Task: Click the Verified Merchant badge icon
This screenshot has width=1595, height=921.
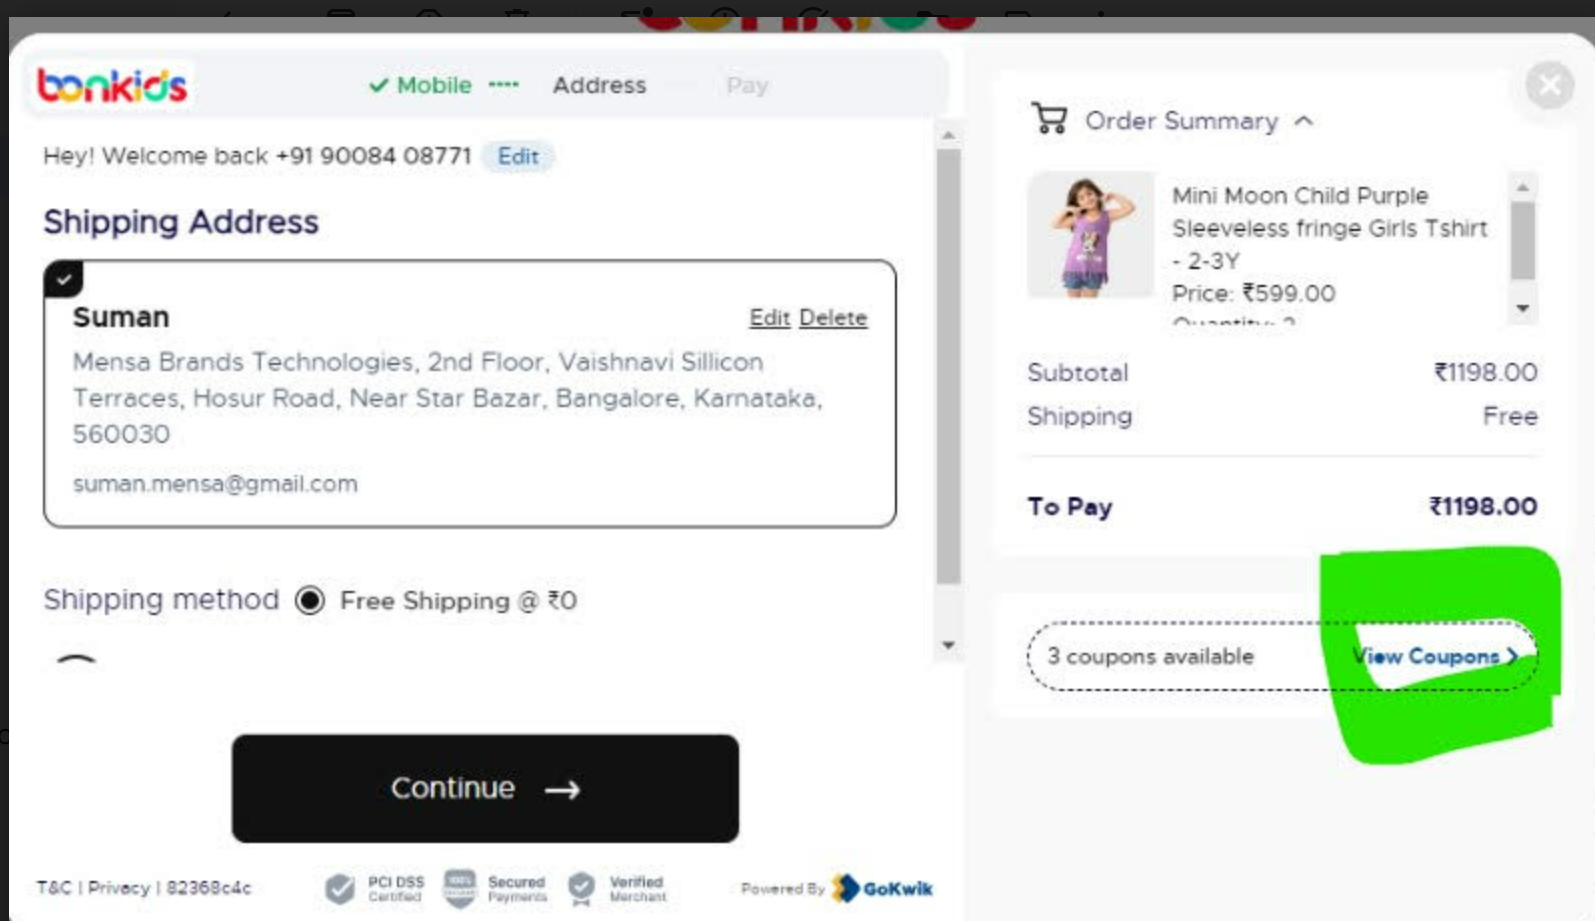Action: pyautogui.click(x=581, y=887)
